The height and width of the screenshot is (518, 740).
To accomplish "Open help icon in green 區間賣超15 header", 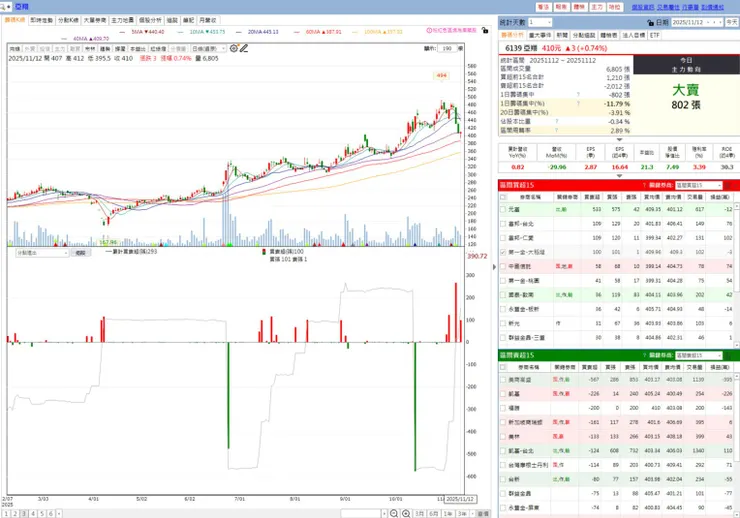I will pyautogui.click(x=644, y=355).
